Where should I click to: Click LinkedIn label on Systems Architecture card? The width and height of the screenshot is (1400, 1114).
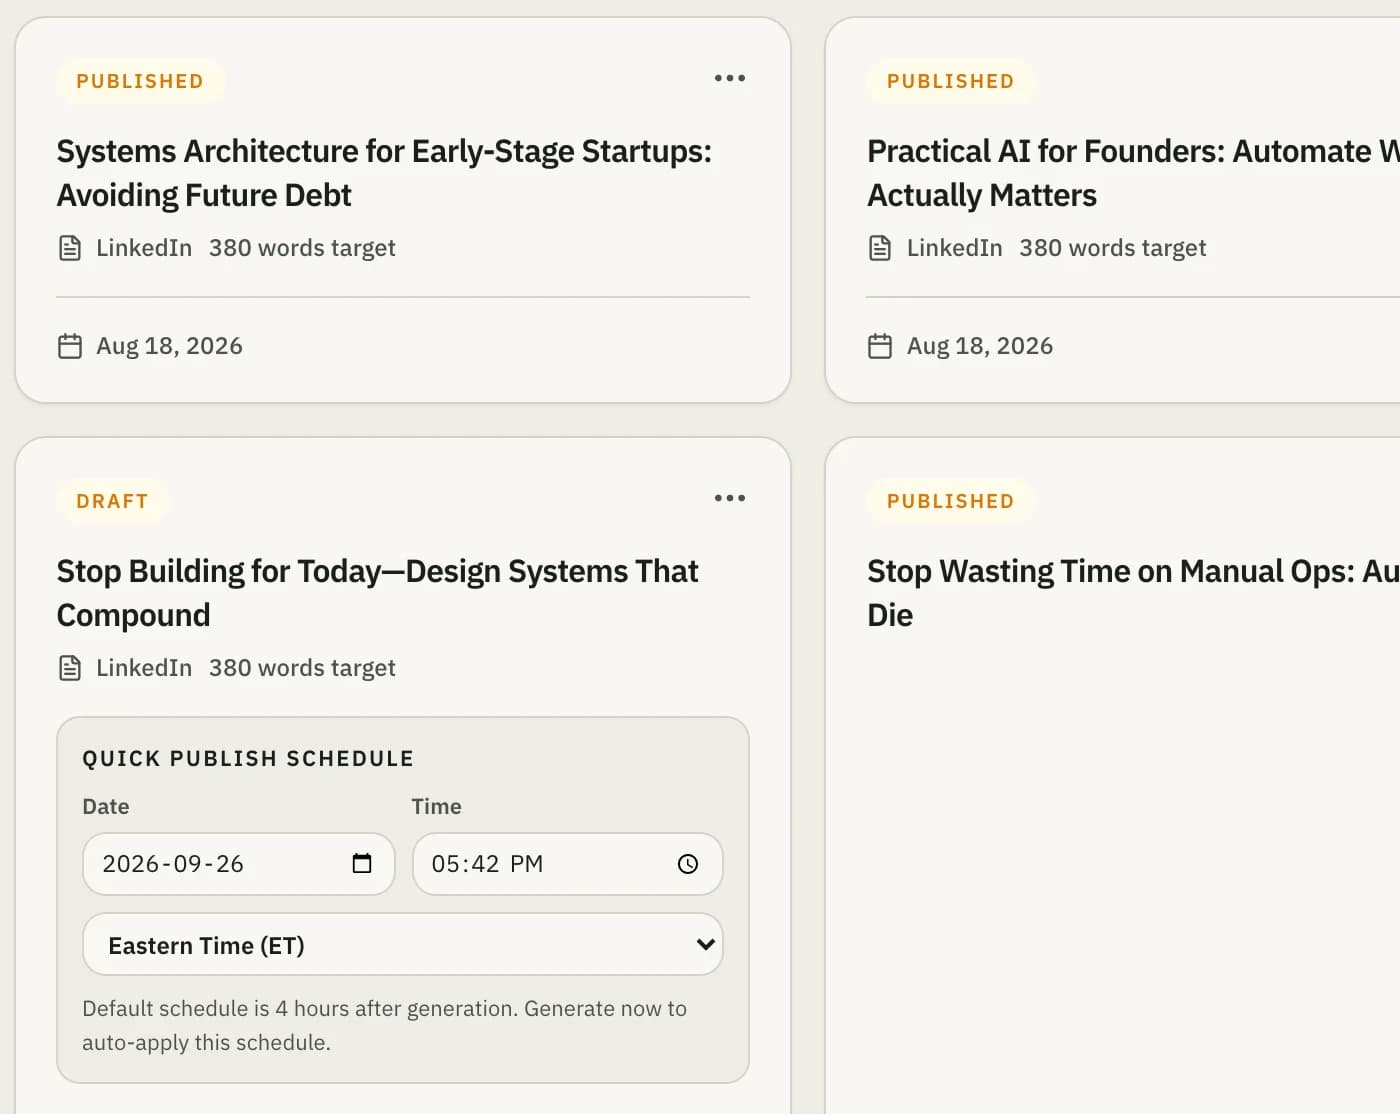[x=144, y=248]
